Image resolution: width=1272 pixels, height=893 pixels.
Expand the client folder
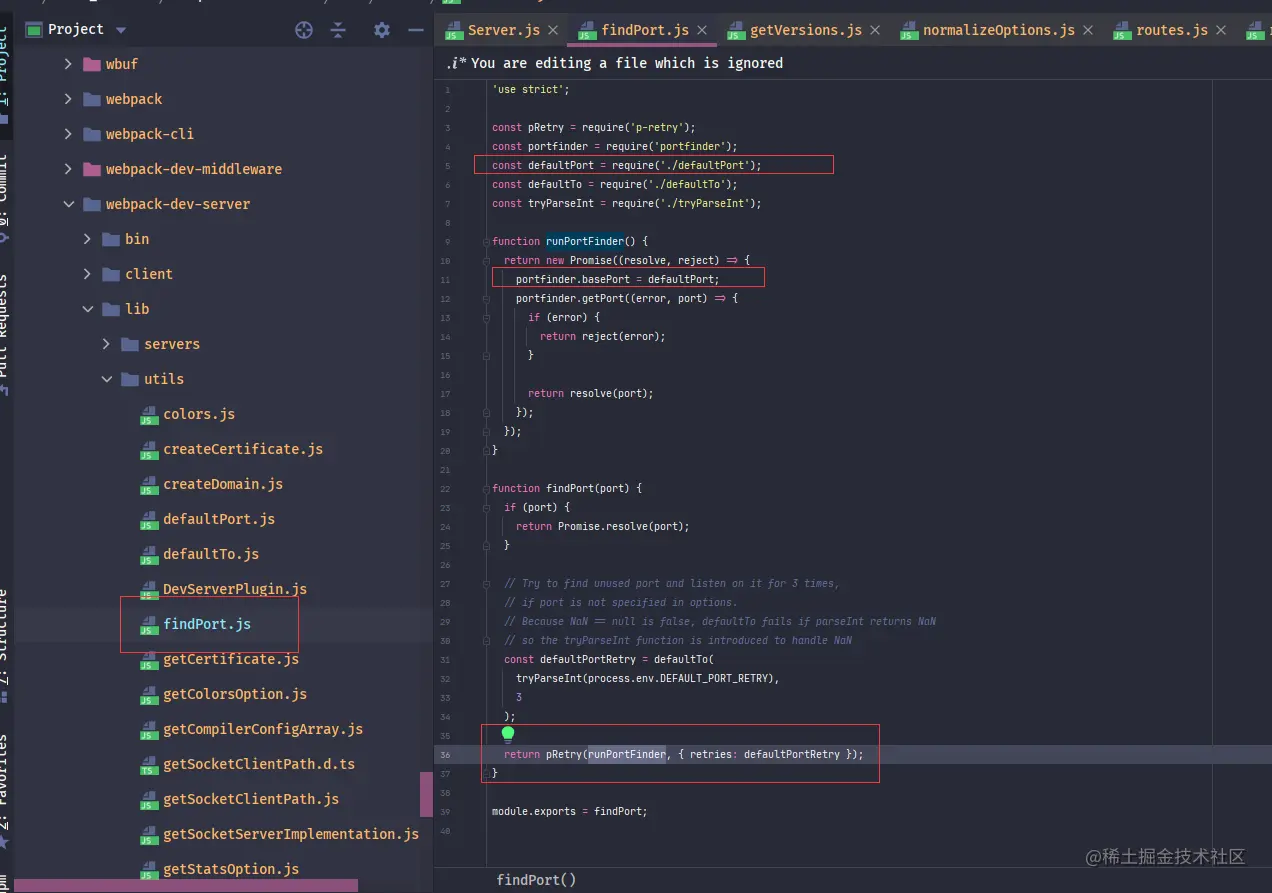(87, 274)
